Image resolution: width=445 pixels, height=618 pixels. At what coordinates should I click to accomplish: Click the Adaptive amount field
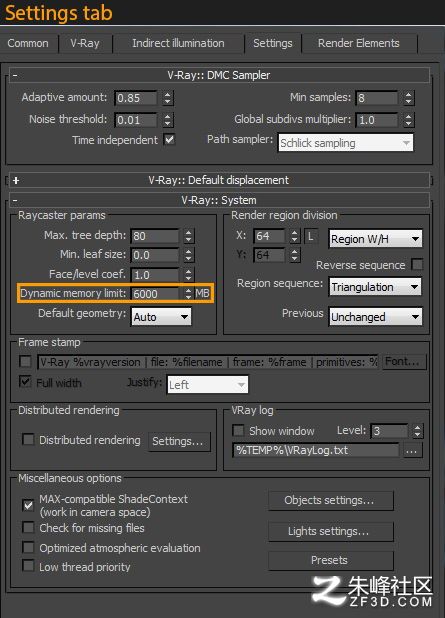[x=136, y=98]
